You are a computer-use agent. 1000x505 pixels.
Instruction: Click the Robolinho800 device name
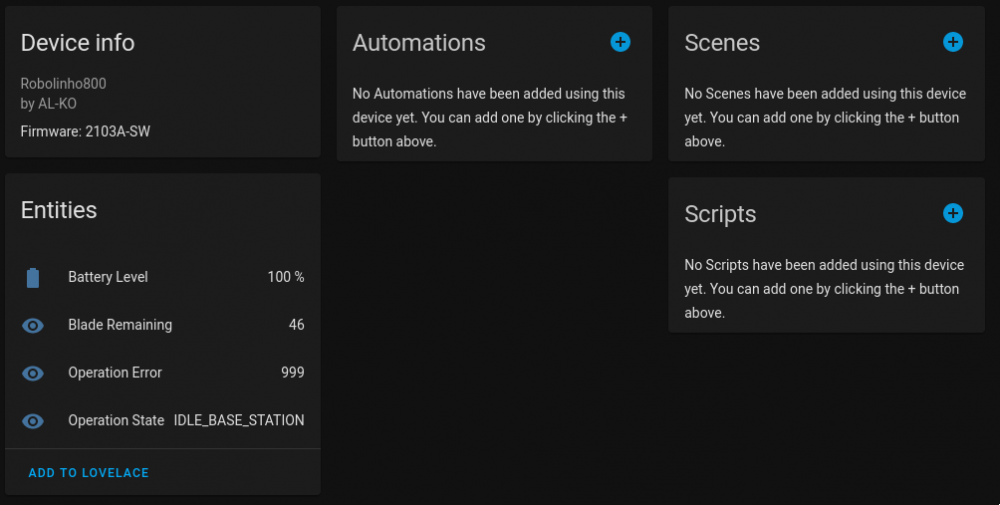click(63, 84)
